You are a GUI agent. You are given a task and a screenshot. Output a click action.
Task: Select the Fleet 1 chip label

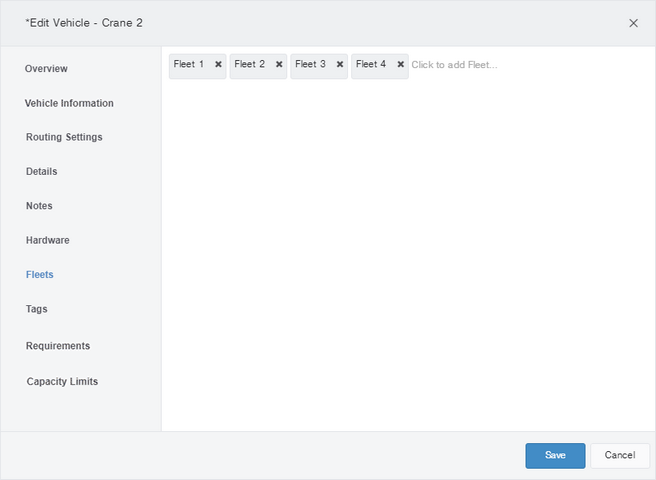[x=189, y=64]
